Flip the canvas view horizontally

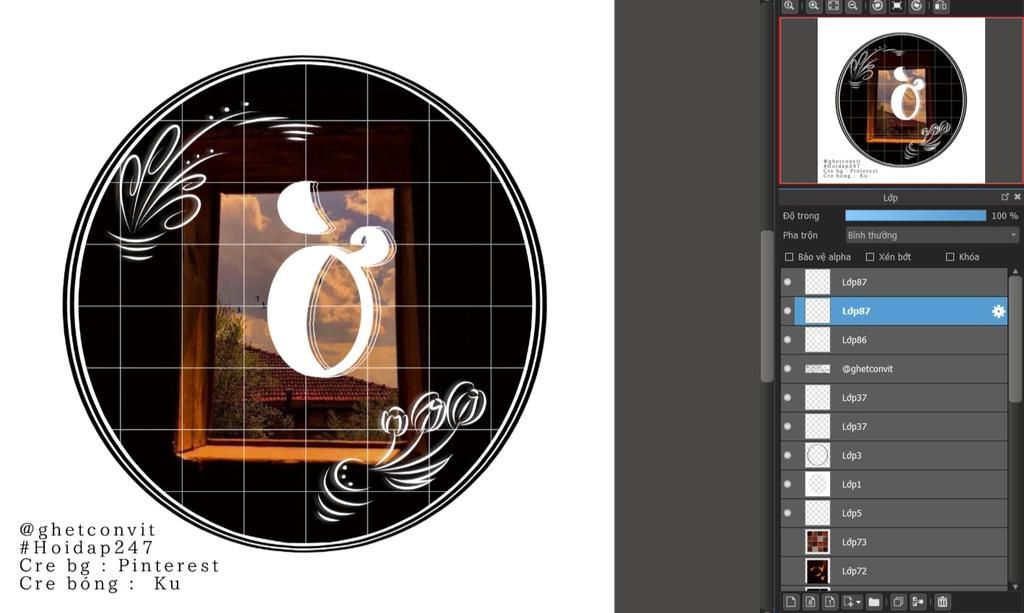point(940,5)
